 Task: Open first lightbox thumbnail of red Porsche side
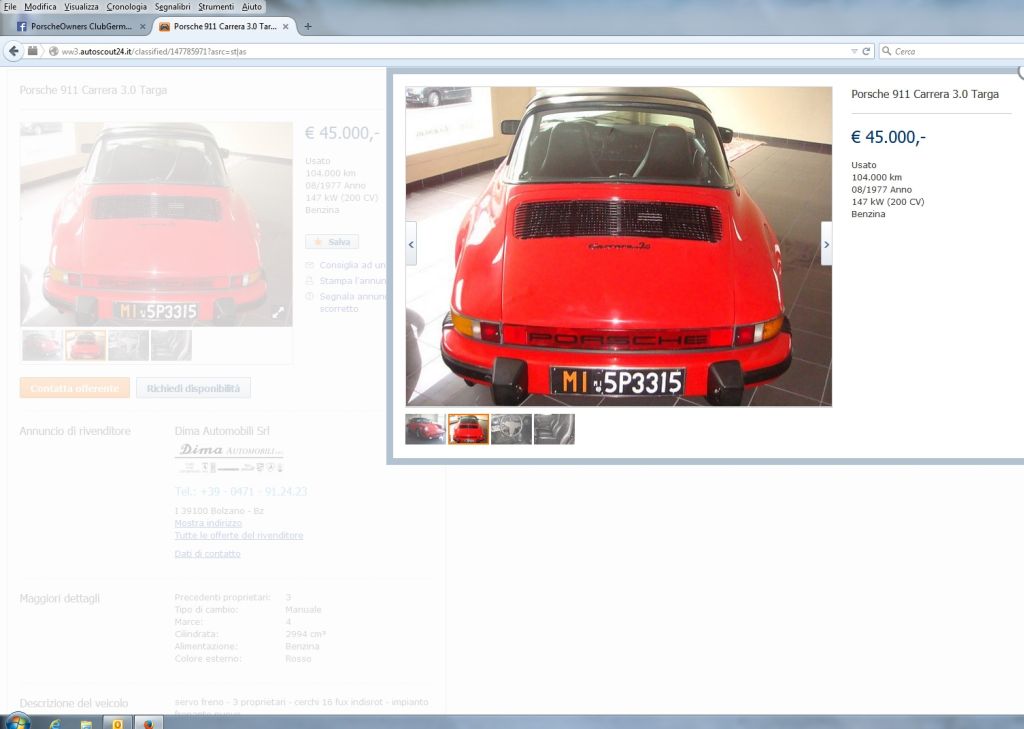click(425, 429)
